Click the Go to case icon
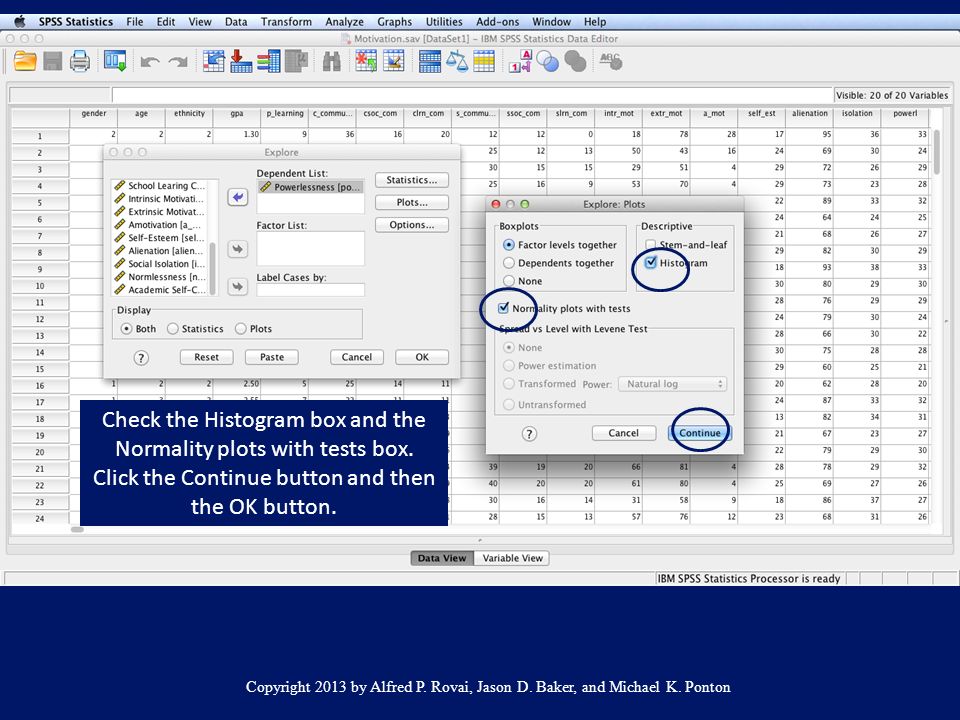The height and width of the screenshot is (720, 960). 214,62
